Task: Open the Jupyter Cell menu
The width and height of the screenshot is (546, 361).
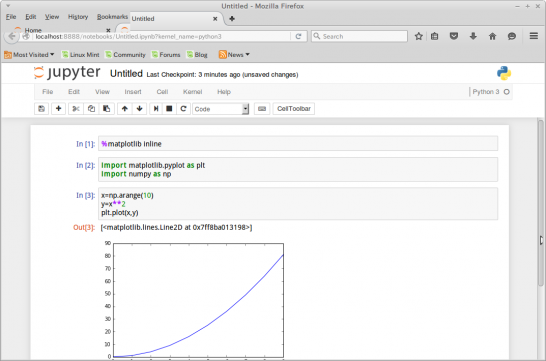Action: tap(162, 92)
